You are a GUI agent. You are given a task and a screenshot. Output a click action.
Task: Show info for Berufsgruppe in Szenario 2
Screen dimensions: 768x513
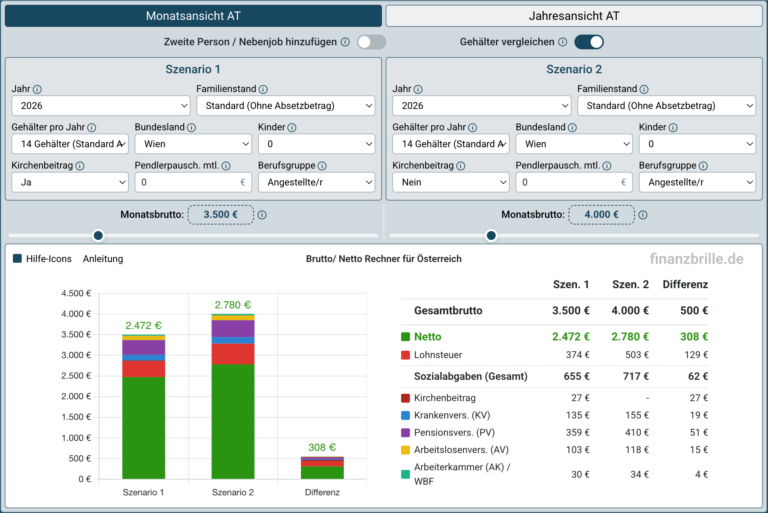(x=703, y=166)
